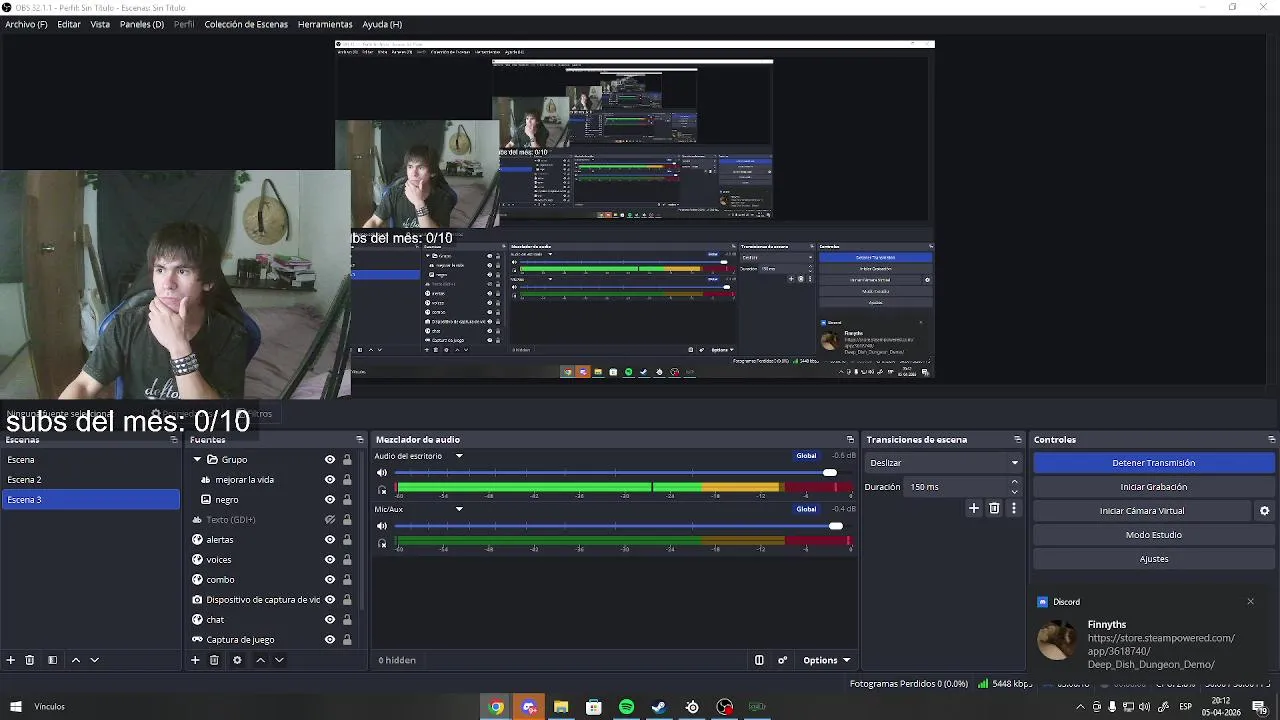Show the Texto (GDI+) source

click(330, 520)
